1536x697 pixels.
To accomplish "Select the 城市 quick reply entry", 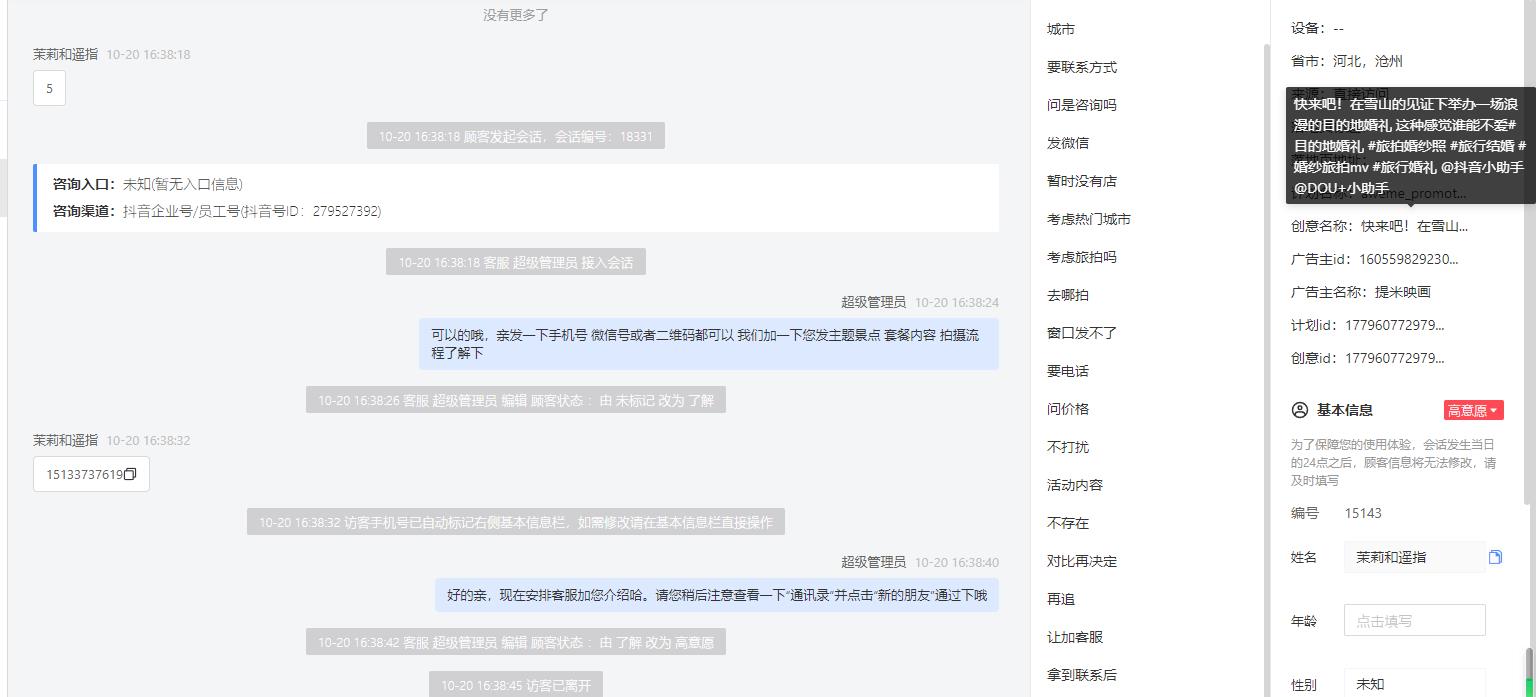I will pos(1061,29).
